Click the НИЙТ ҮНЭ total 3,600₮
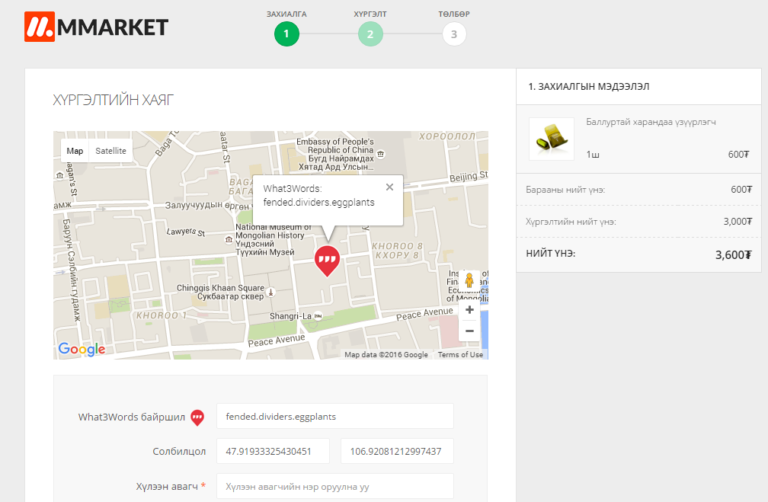The width and height of the screenshot is (768, 502). 733,255
